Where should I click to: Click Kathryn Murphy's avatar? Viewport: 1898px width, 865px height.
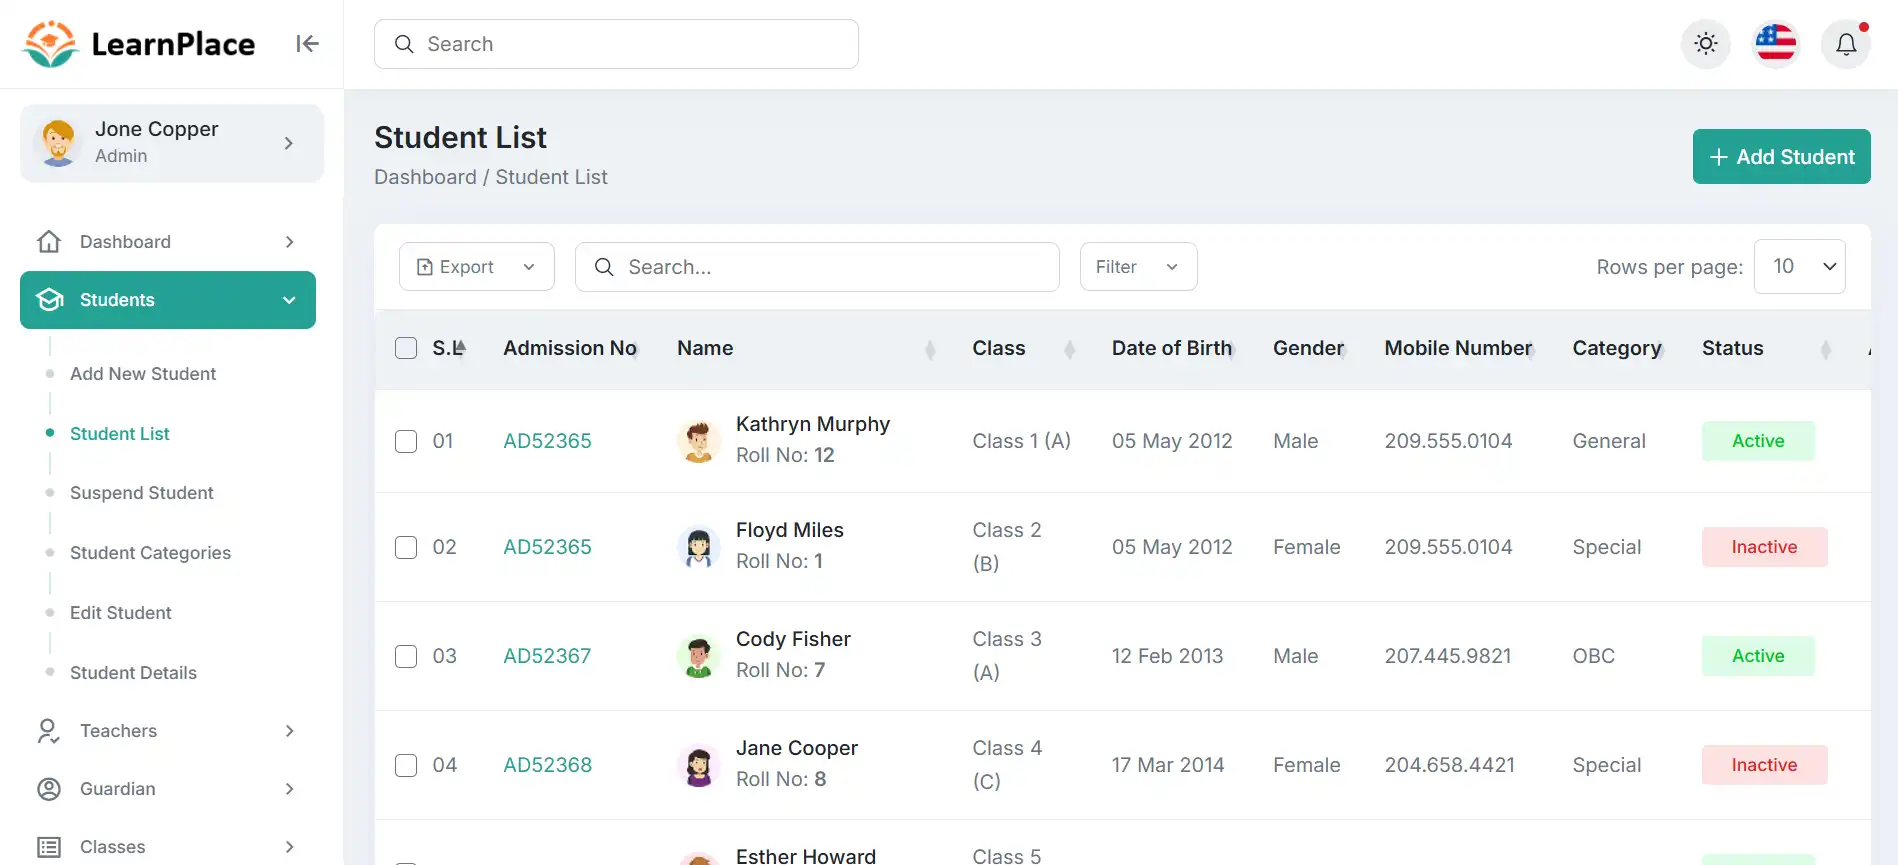(699, 441)
